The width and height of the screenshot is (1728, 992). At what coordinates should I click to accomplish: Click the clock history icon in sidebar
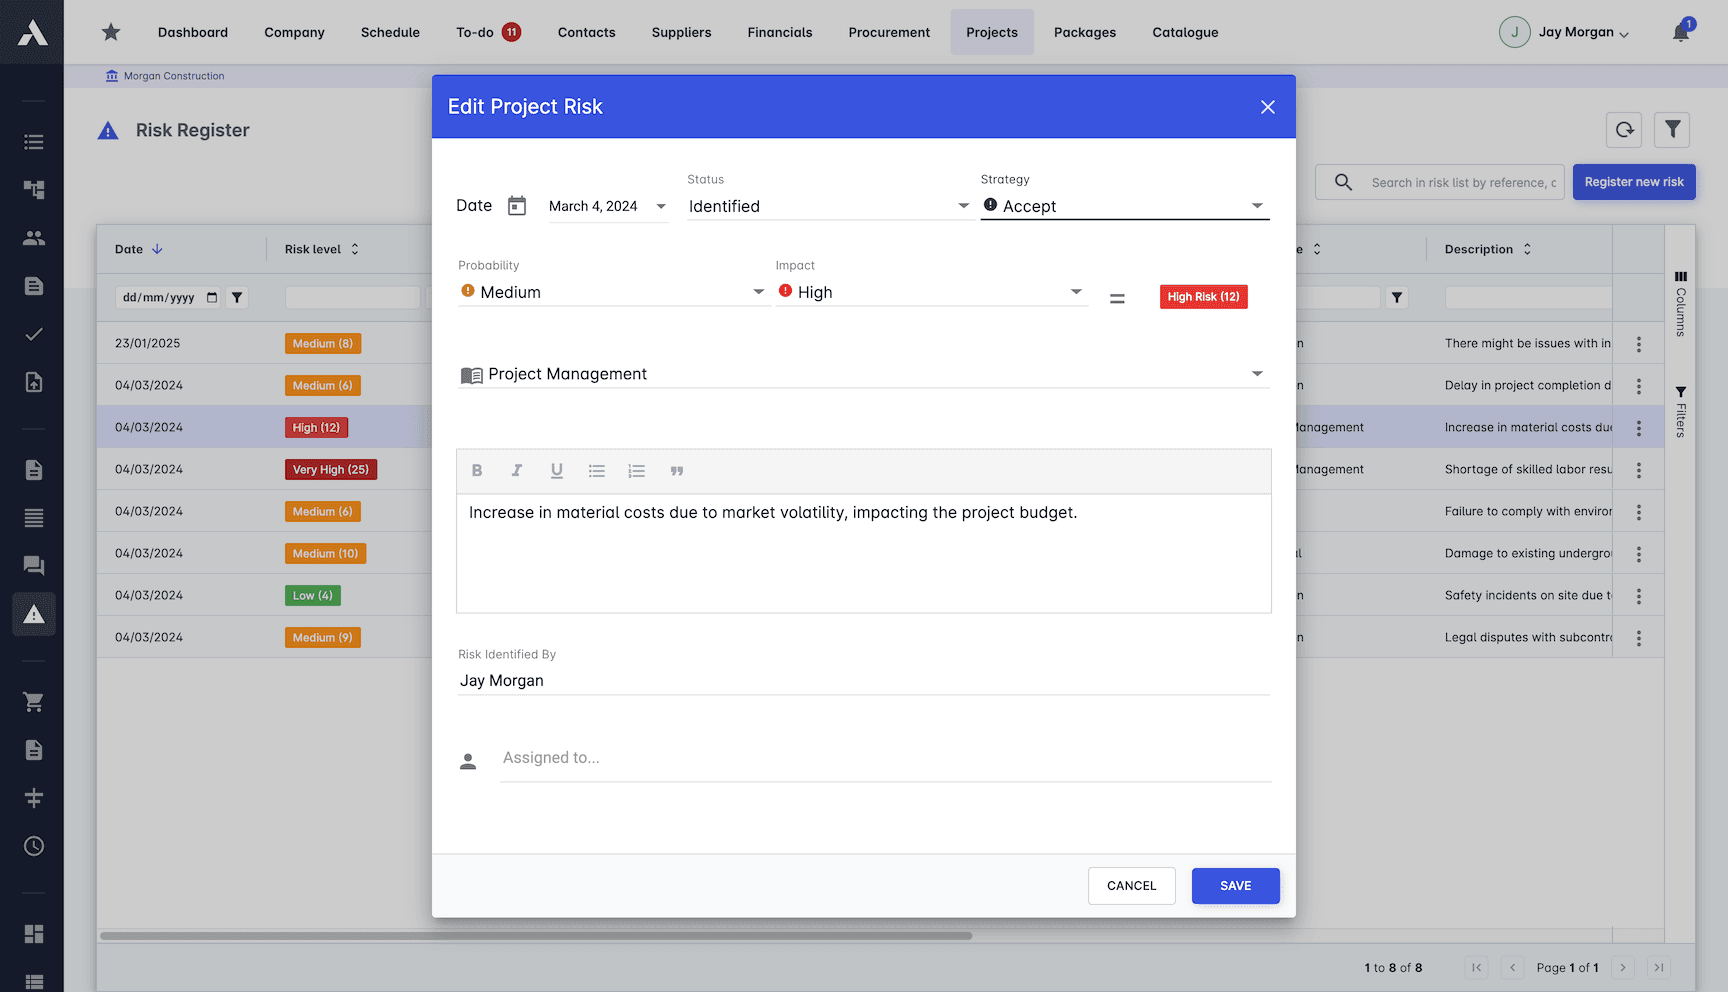tap(33, 846)
